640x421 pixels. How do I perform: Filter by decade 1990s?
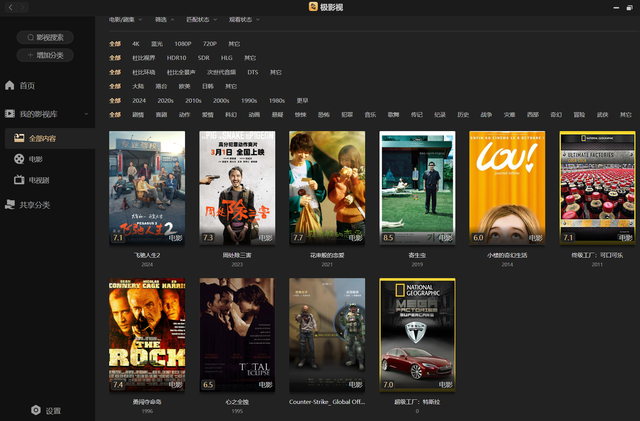click(249, 100)
